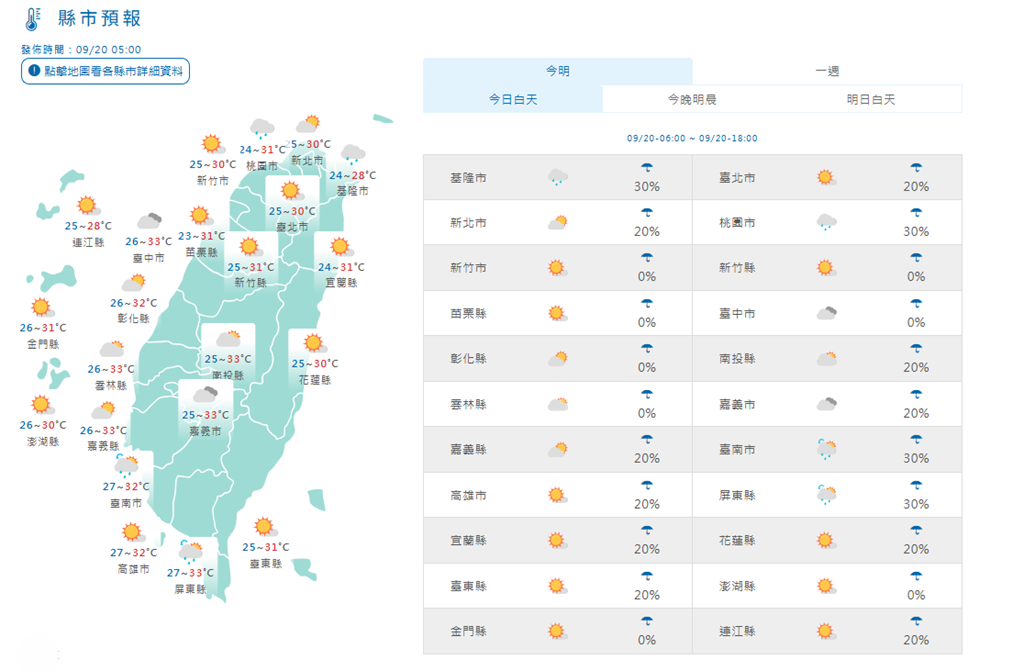Select the sun icon above 澎湖縣 on map
Image resolution: width=1024 pixels, height=671 pixels.
point(42,404)
